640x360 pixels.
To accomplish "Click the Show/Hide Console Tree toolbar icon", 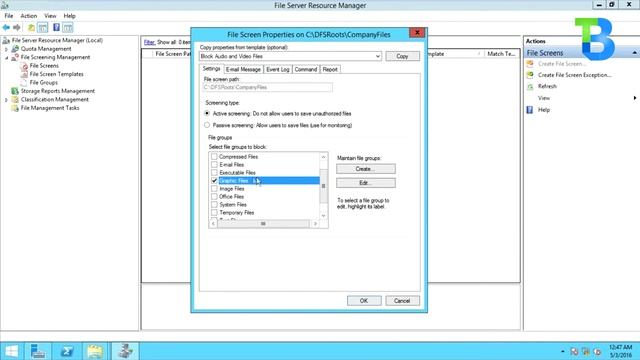I will pyautogui.click(x=42, y=27).
